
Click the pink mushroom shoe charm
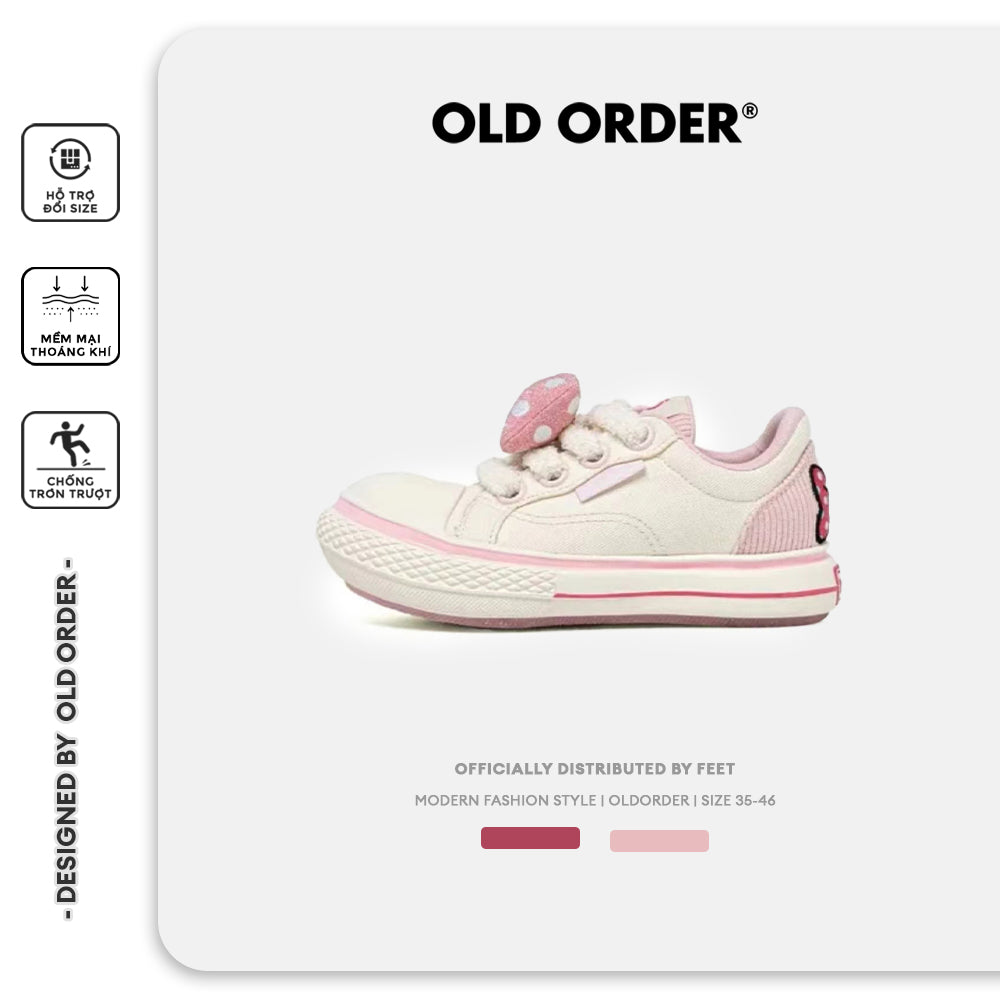540,412
